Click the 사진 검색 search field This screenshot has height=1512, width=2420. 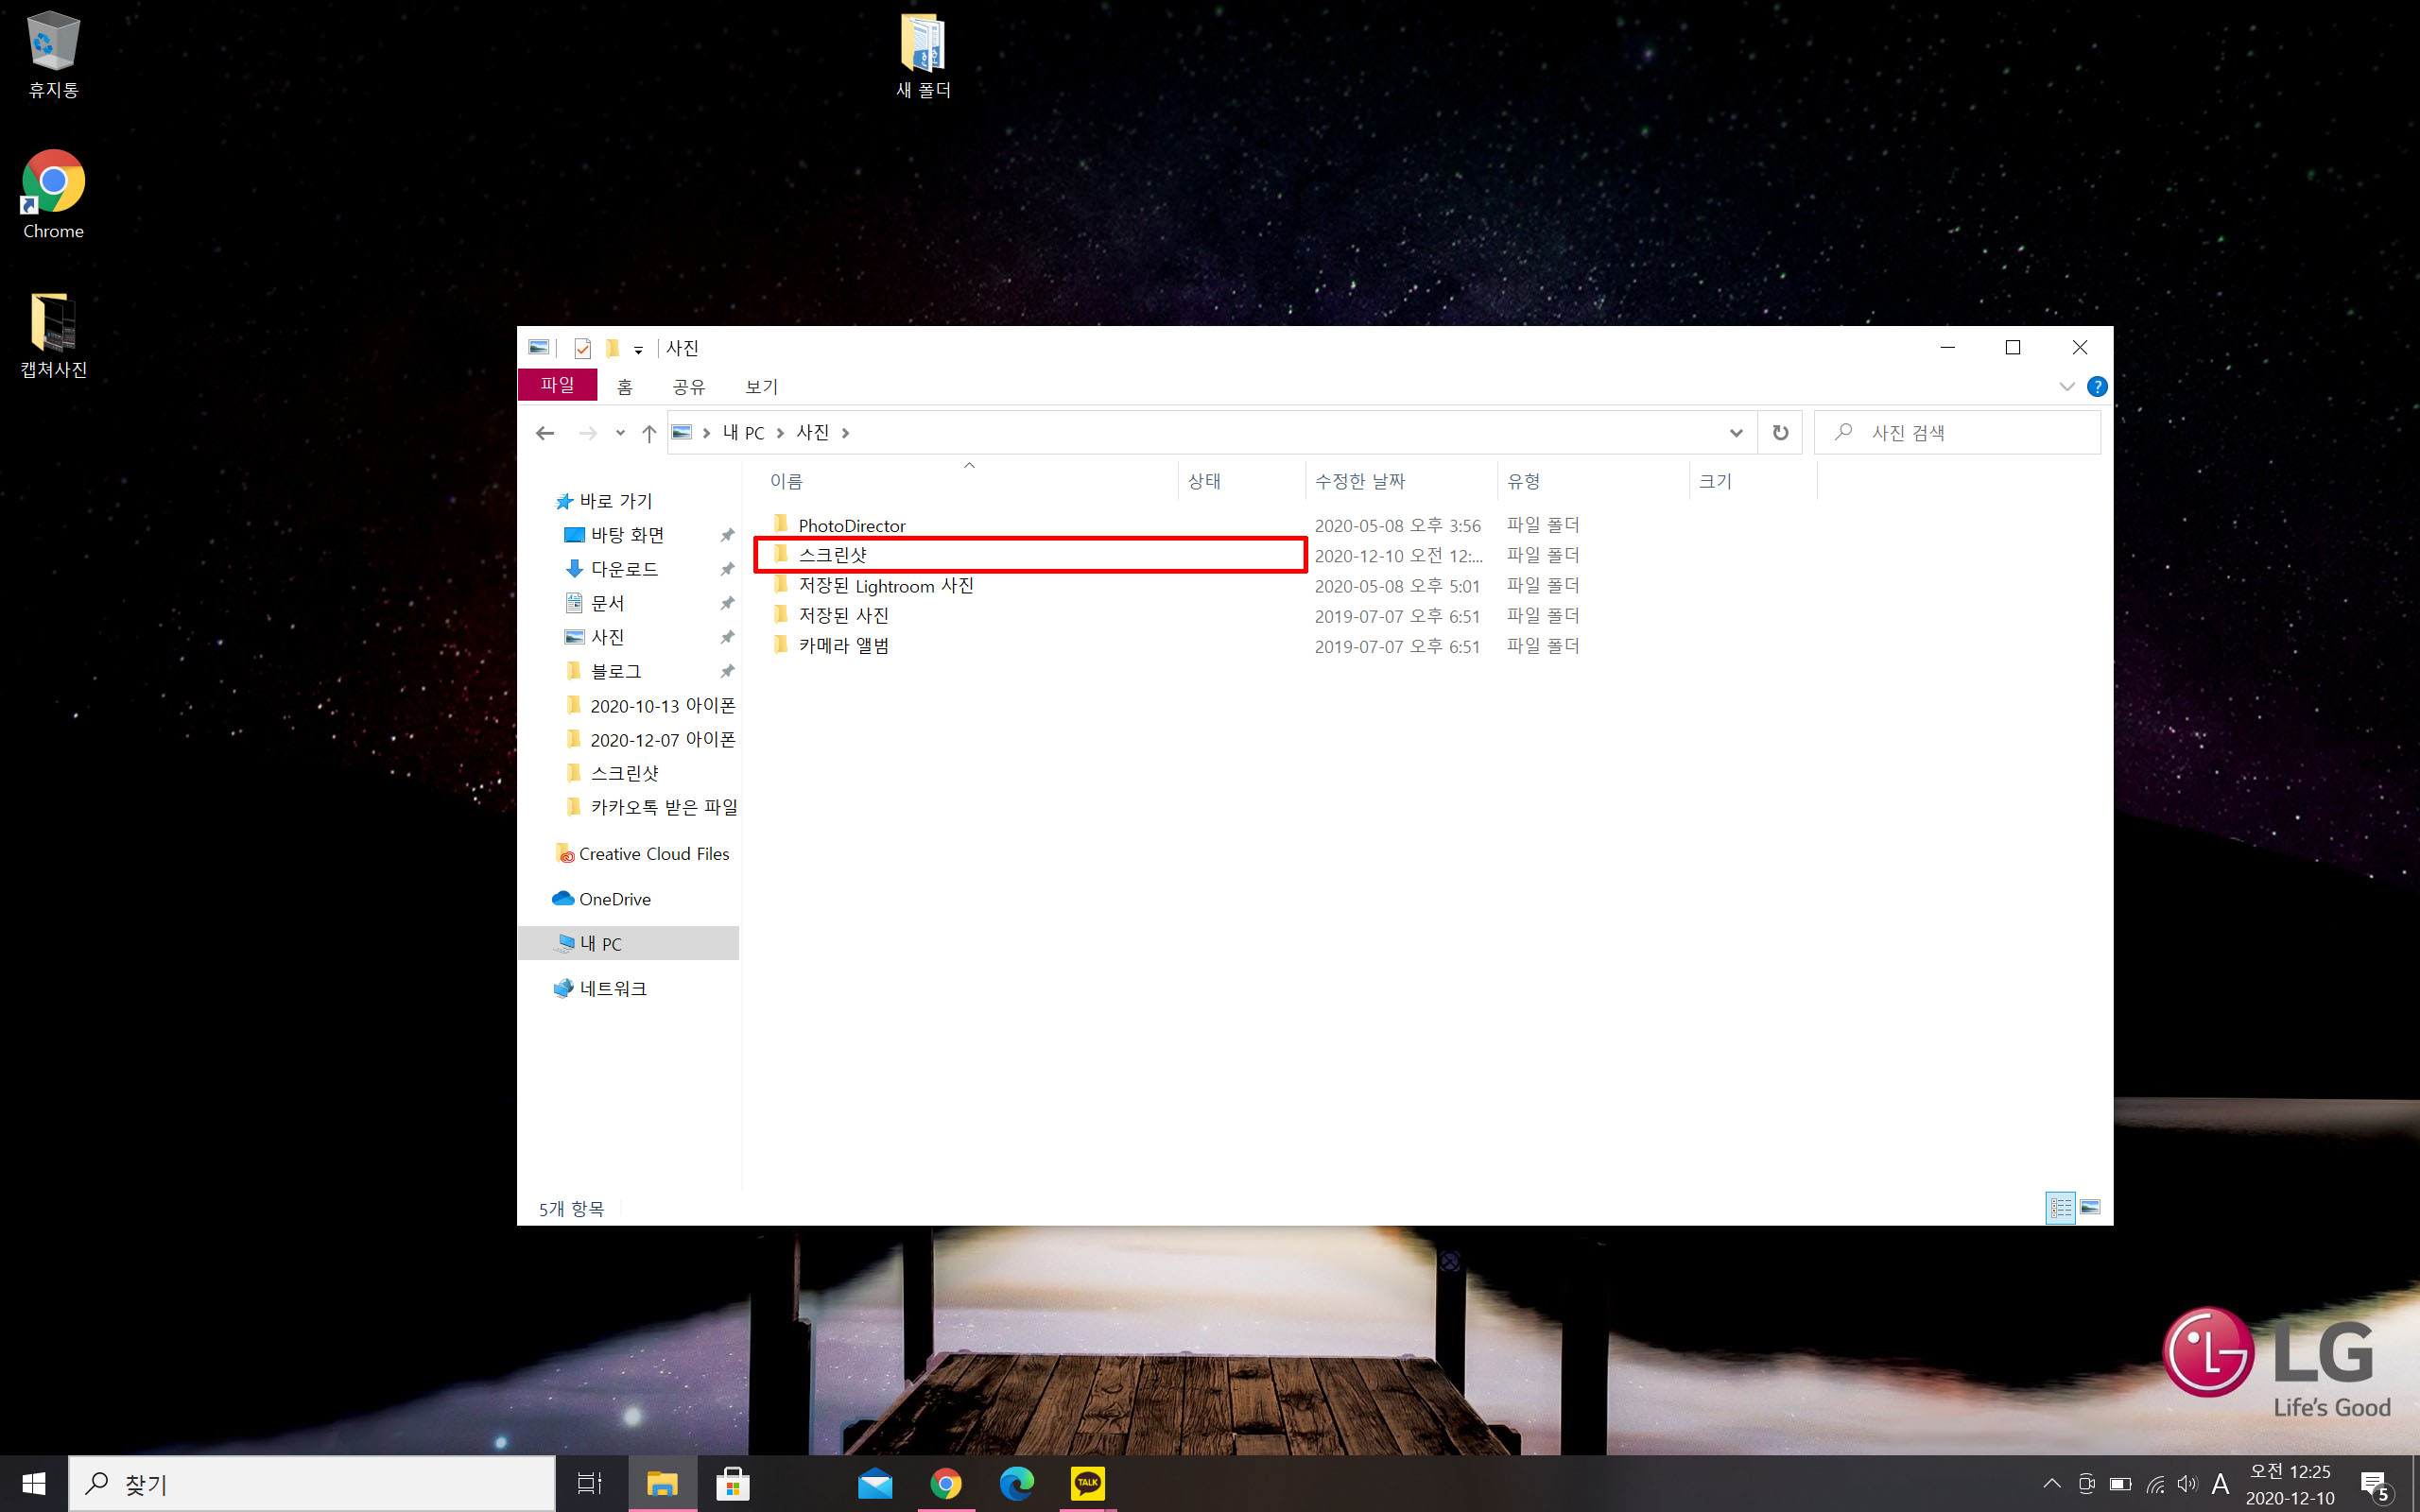(x=1960, y=433)
